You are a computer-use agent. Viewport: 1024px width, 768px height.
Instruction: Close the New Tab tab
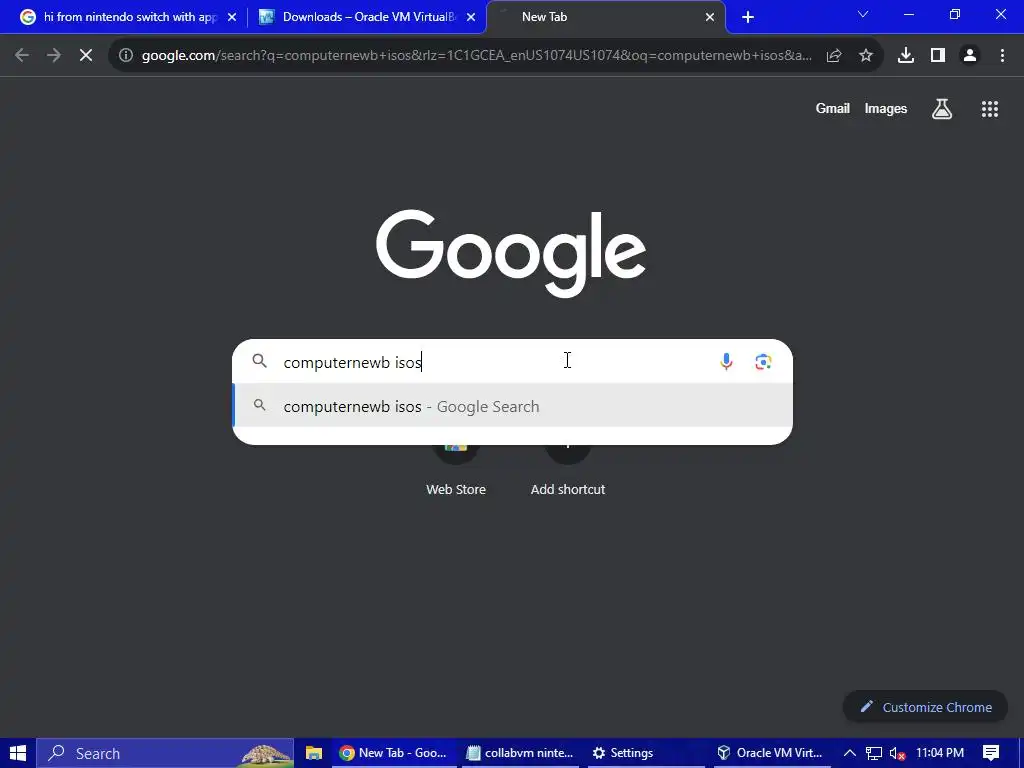710,17
